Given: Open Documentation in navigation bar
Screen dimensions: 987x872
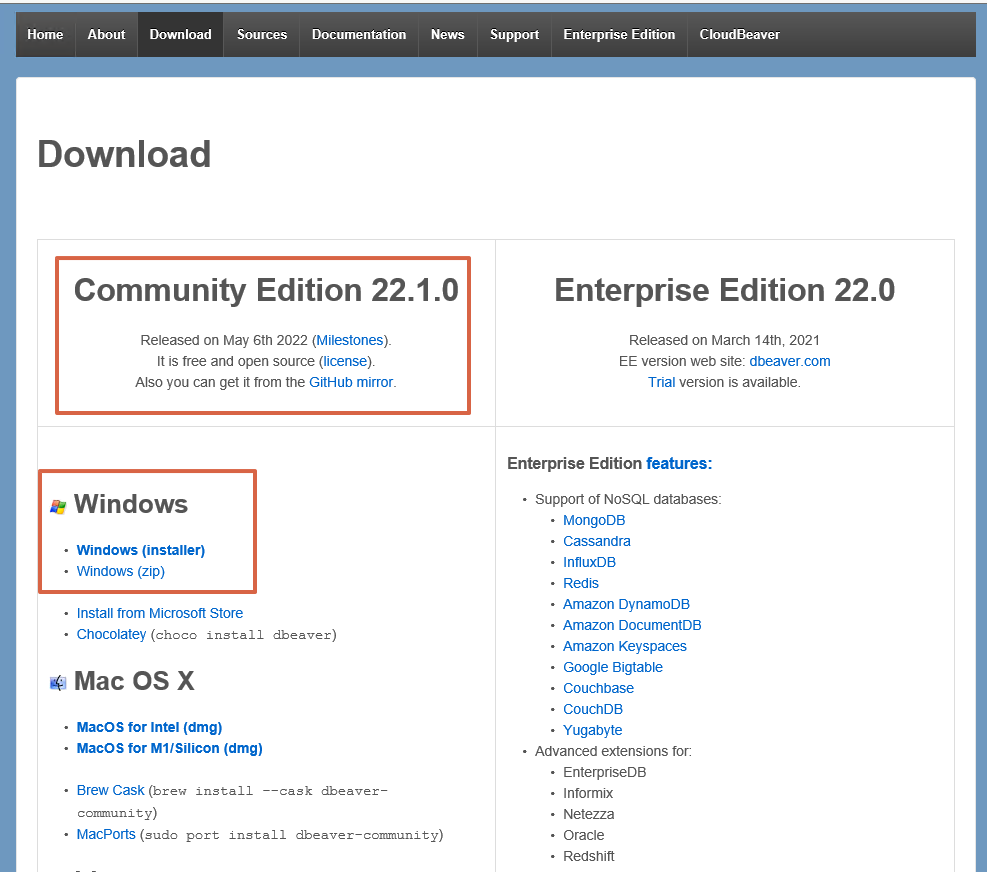Looking at the screenshot, I should (359, 35).
